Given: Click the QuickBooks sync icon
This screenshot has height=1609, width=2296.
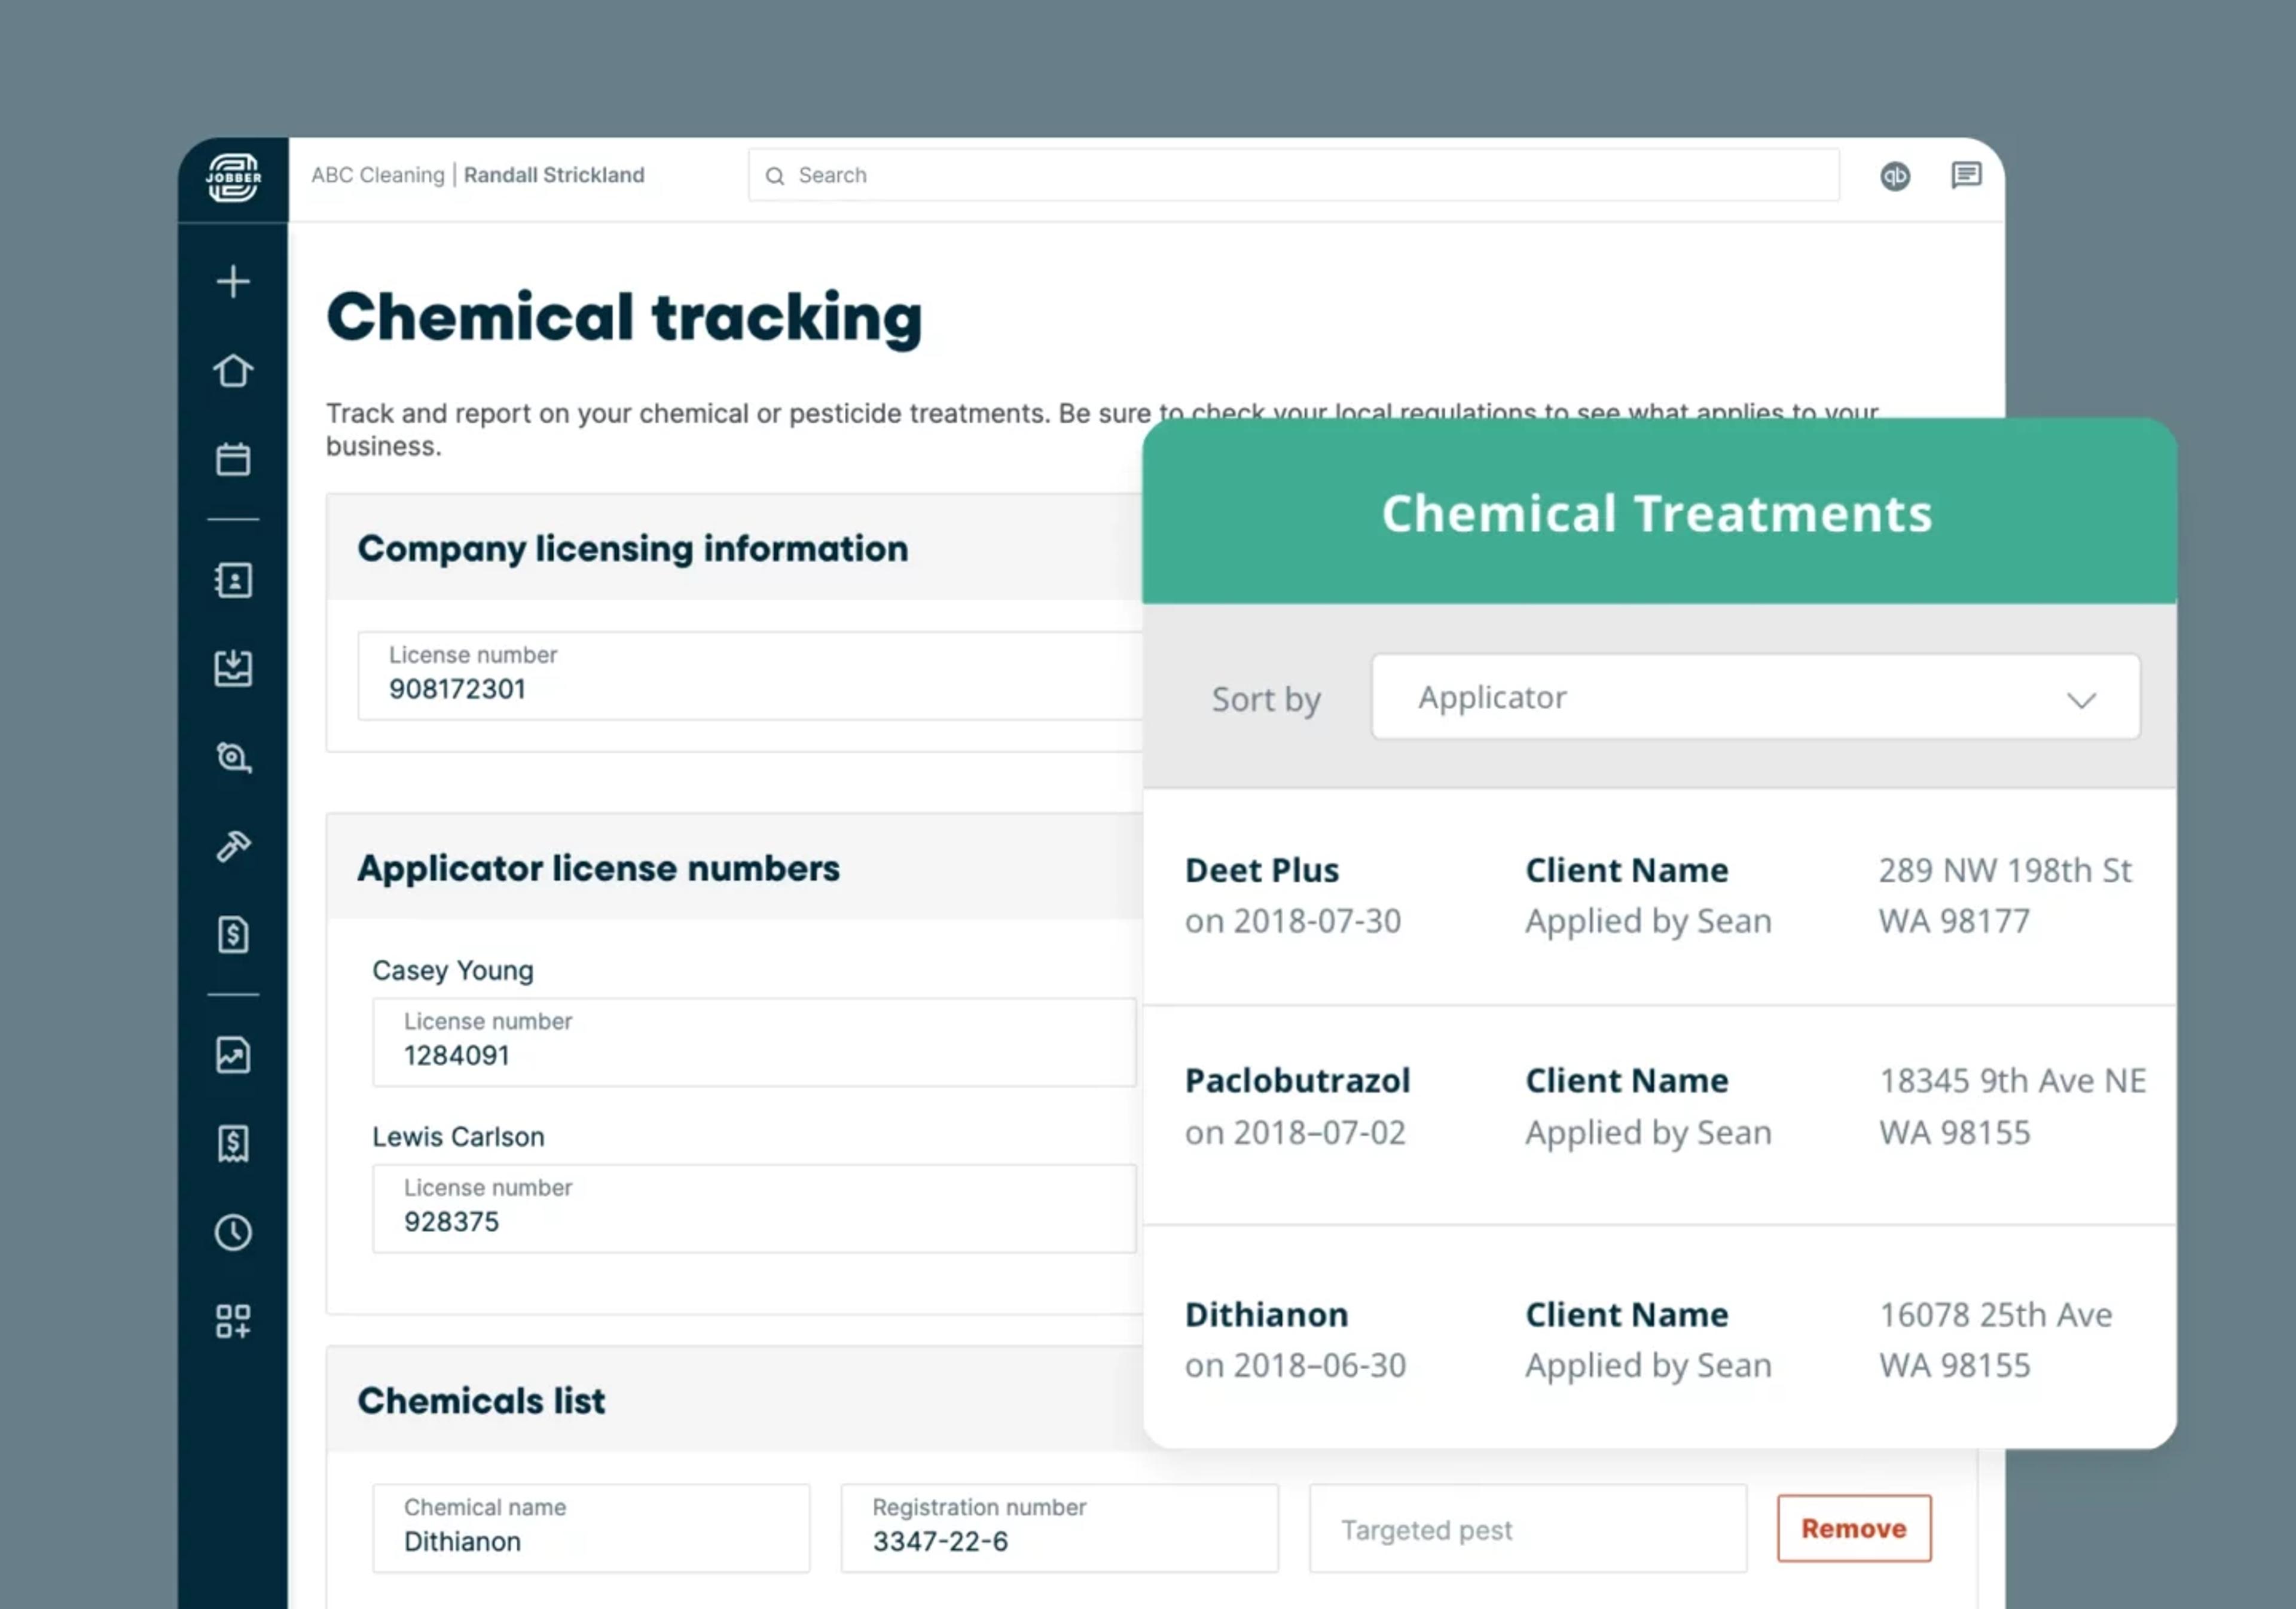Looking at the screenshot, I should pos(1895,176).
